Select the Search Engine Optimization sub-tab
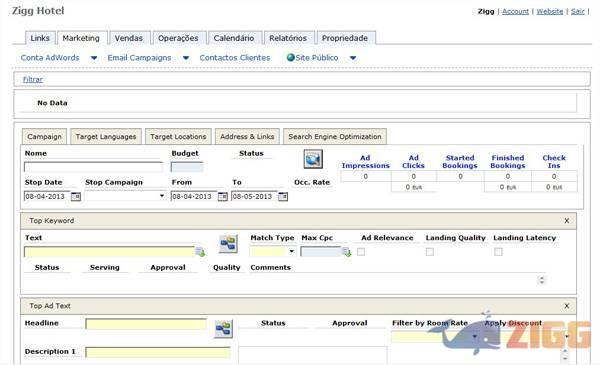The width and height of the screenshot is (600, 365). (x=335, y=137)
